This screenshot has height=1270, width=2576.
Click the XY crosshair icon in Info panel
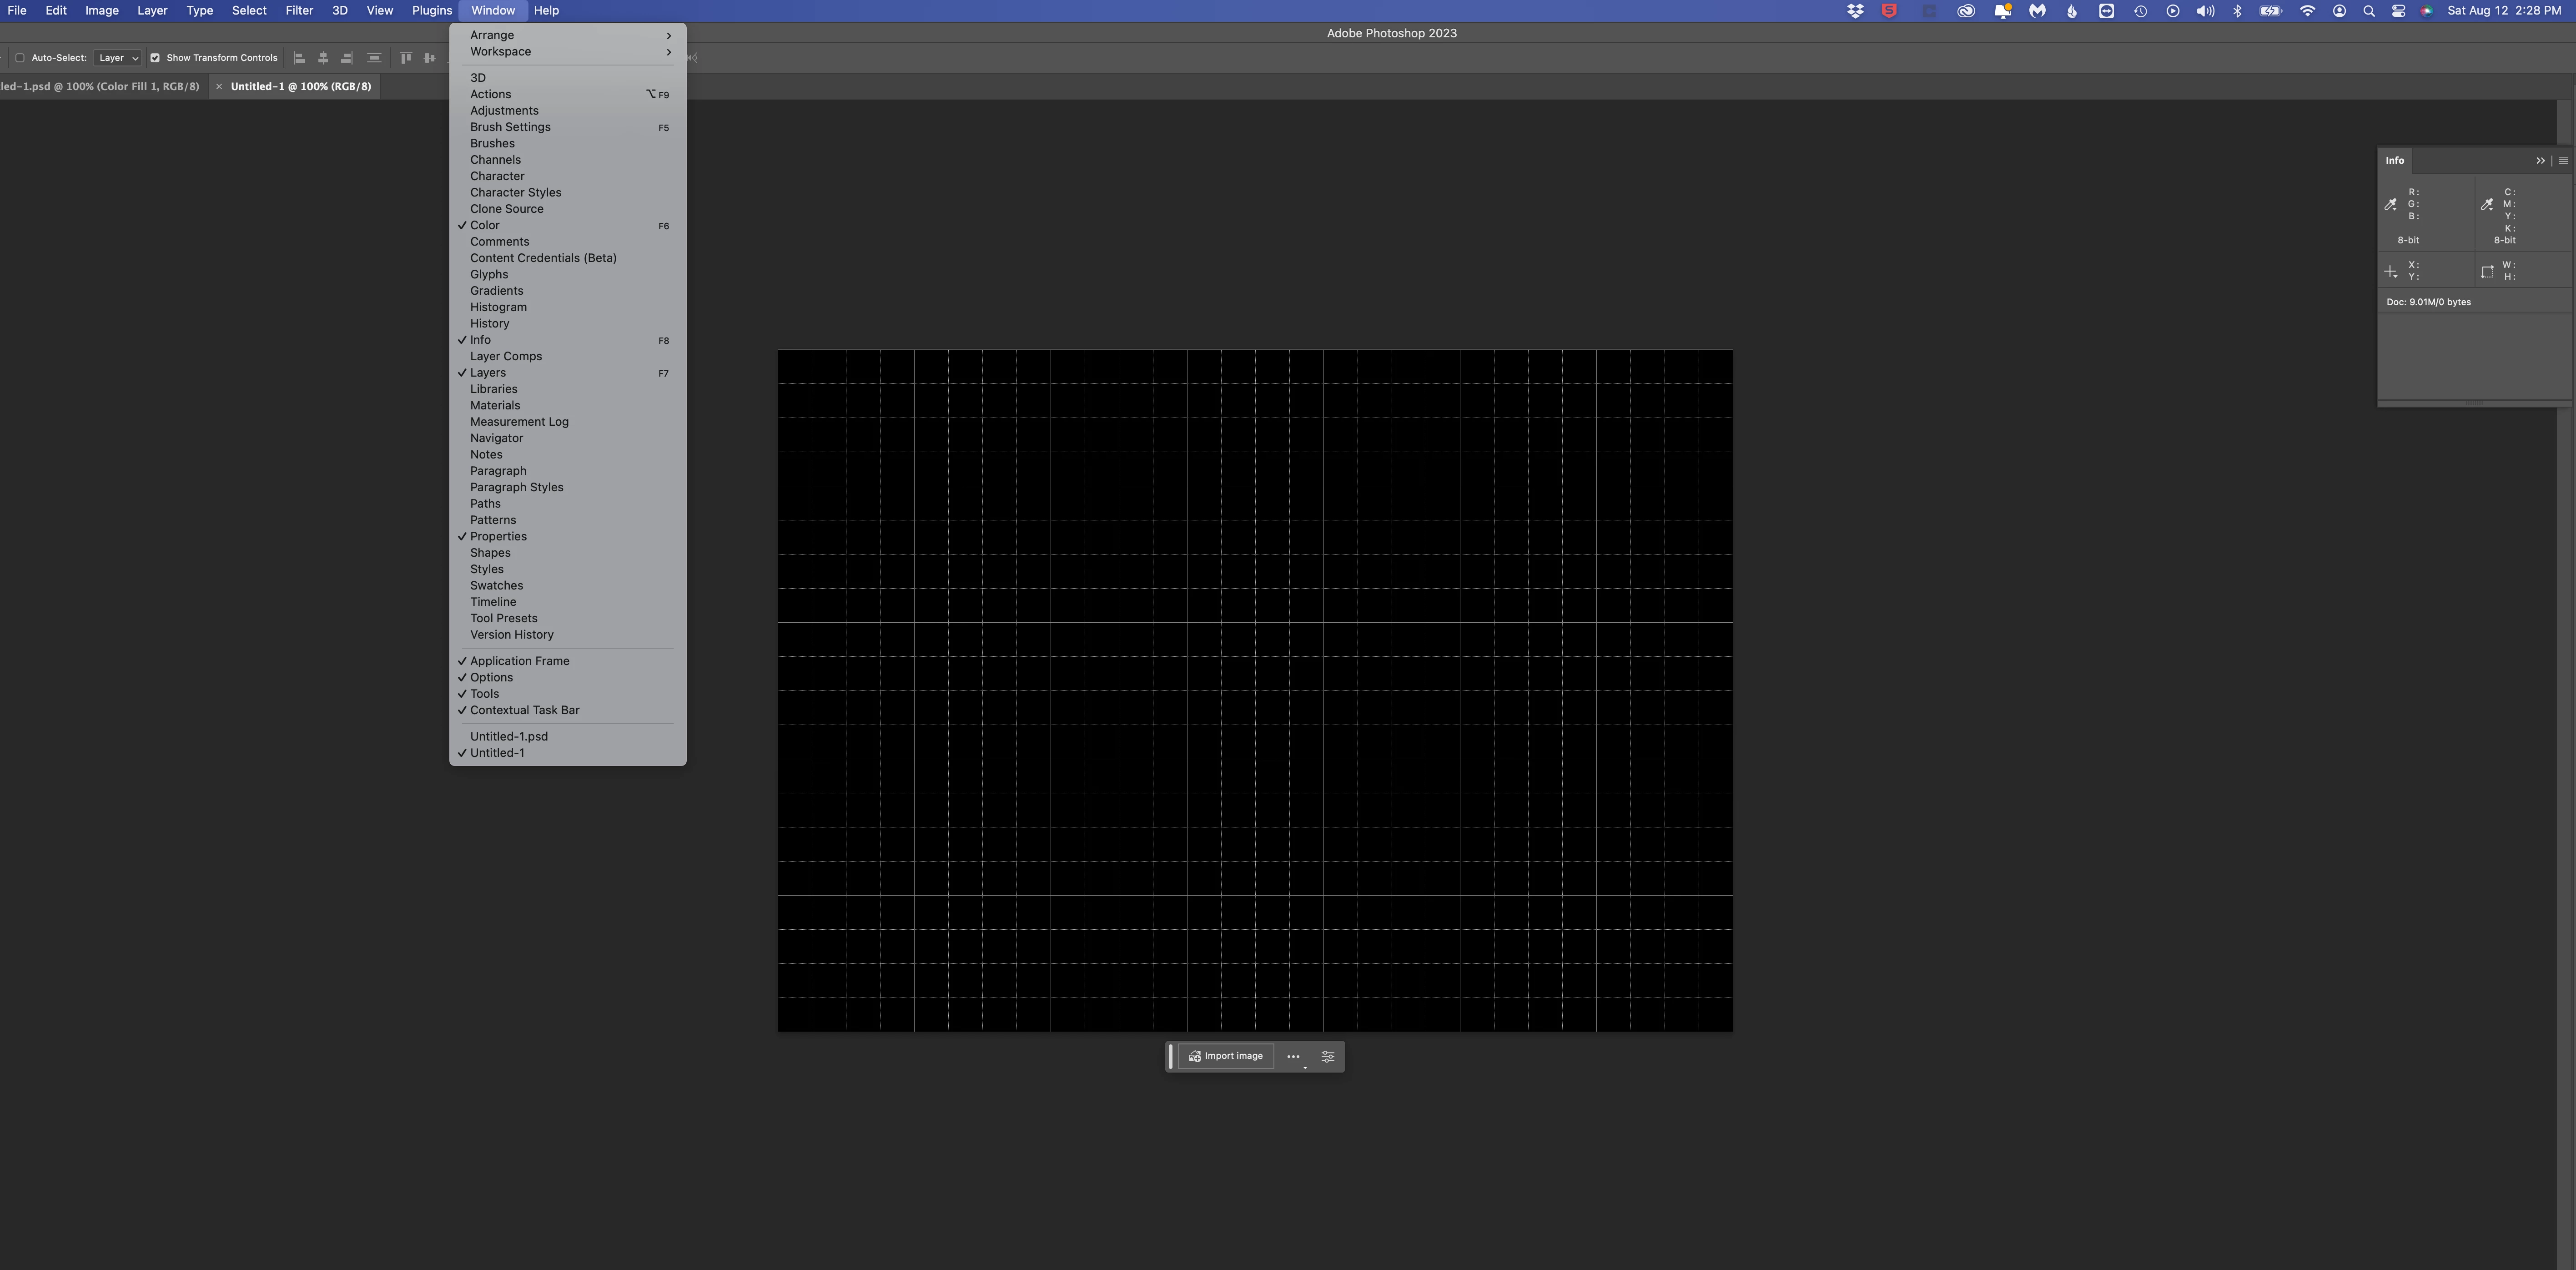(x=2391, y=272)
